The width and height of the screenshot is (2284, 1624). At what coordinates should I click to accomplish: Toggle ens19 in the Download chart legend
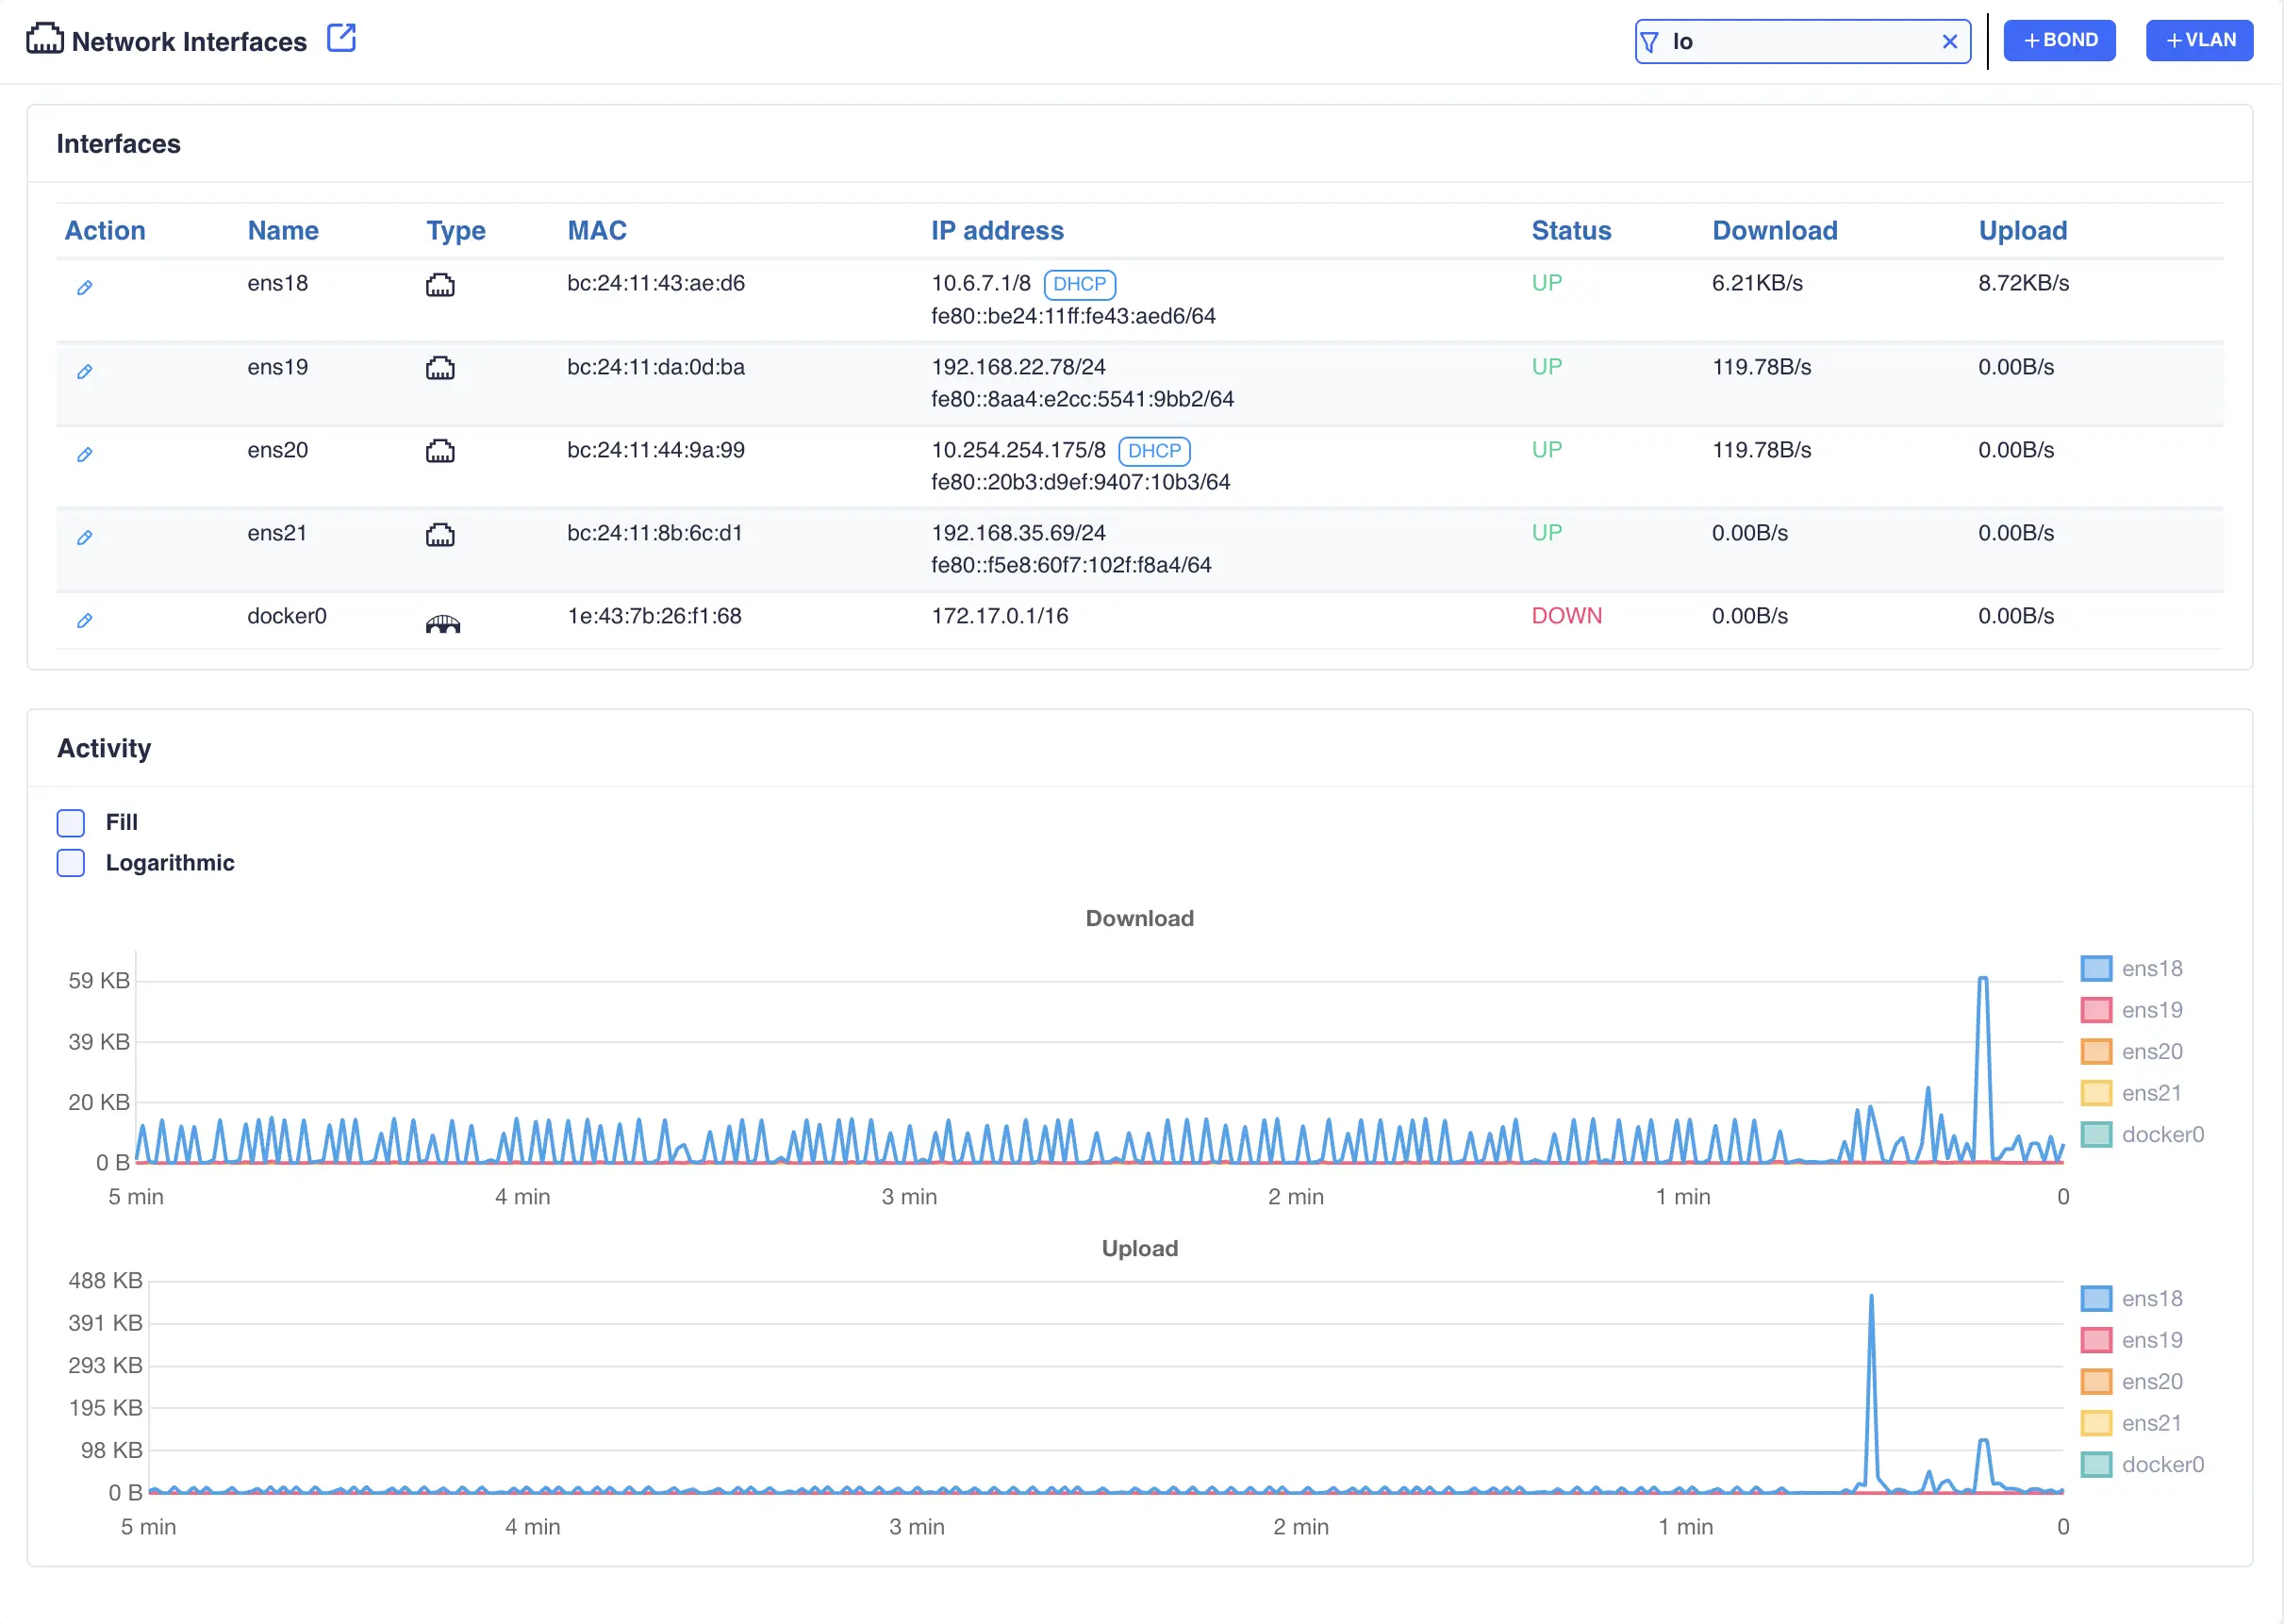click(x=2131, y=1010)
